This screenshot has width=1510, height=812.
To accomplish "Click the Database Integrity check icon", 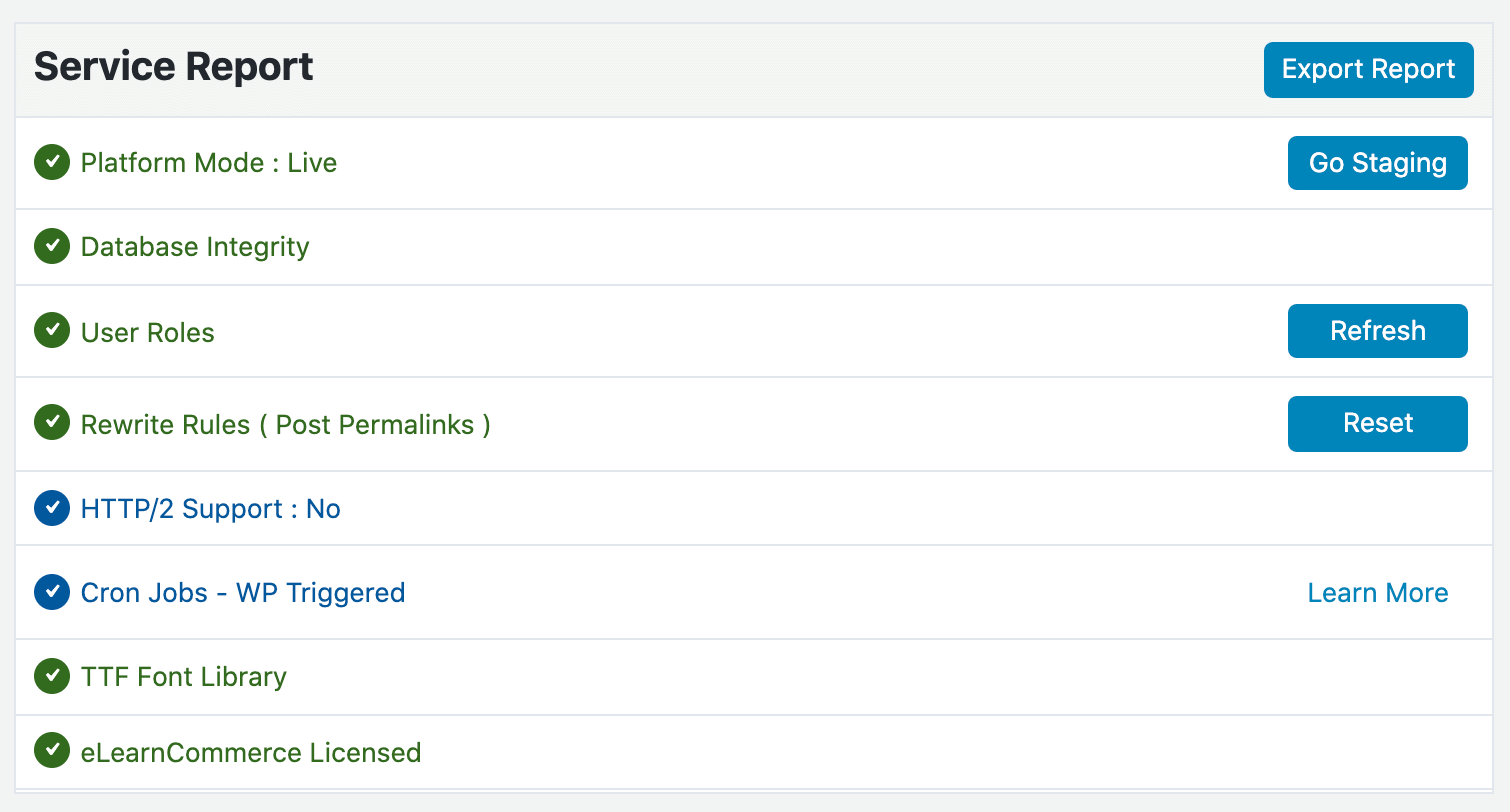I will [x=52, y=246].
